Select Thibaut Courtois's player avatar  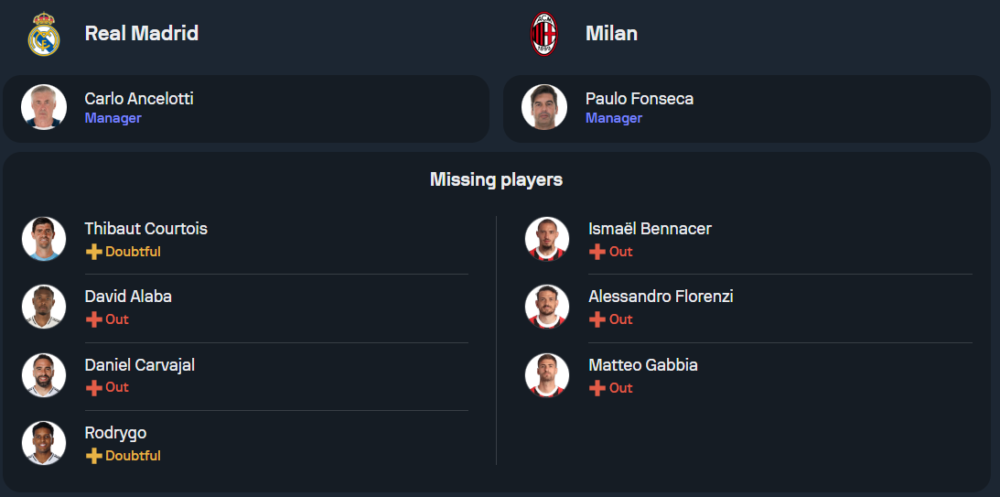pyautogui.click(x=44, y=239)
